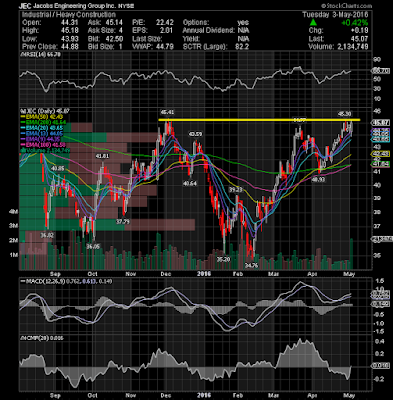Click the green up-arrow change indicator
The width and height of the screenshot is (393, 400).
313,22
